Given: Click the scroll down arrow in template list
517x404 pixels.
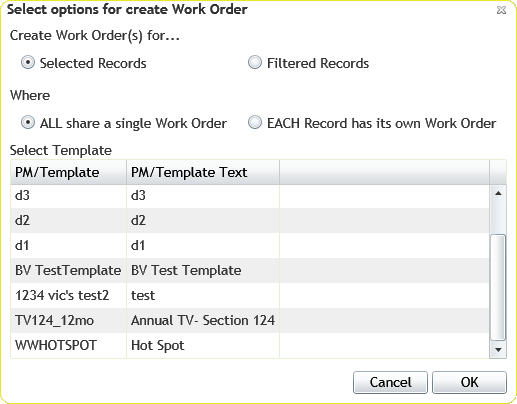Looking at the screenshot, I should [x=498, y=349].
